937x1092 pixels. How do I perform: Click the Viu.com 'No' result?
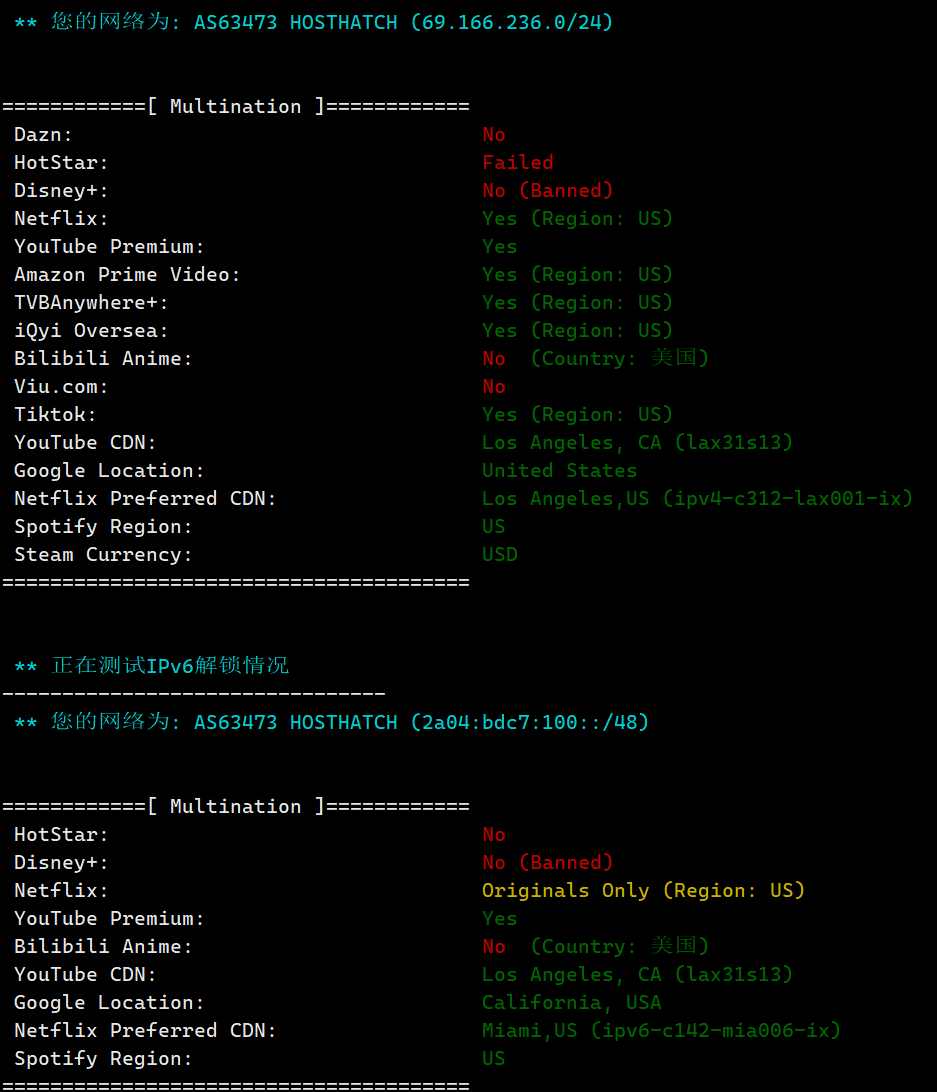click(x=494, y=387)
